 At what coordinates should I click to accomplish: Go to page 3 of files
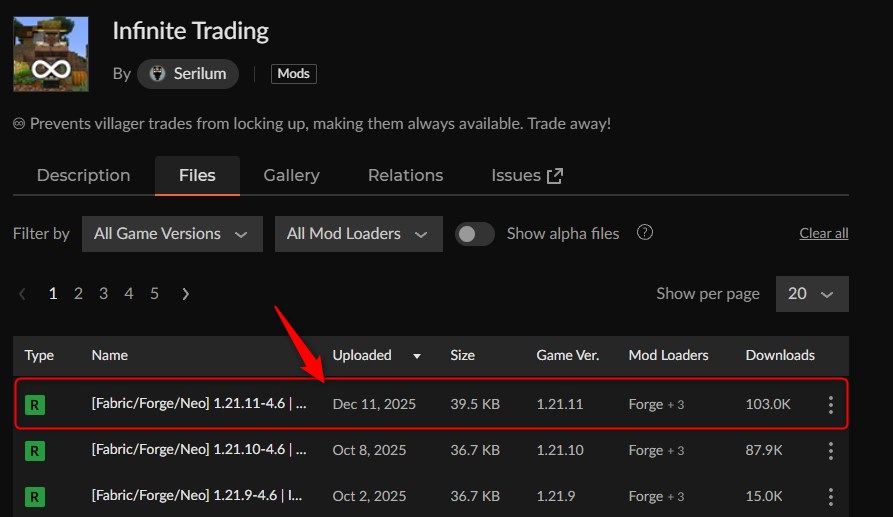(x=103, y=293)
